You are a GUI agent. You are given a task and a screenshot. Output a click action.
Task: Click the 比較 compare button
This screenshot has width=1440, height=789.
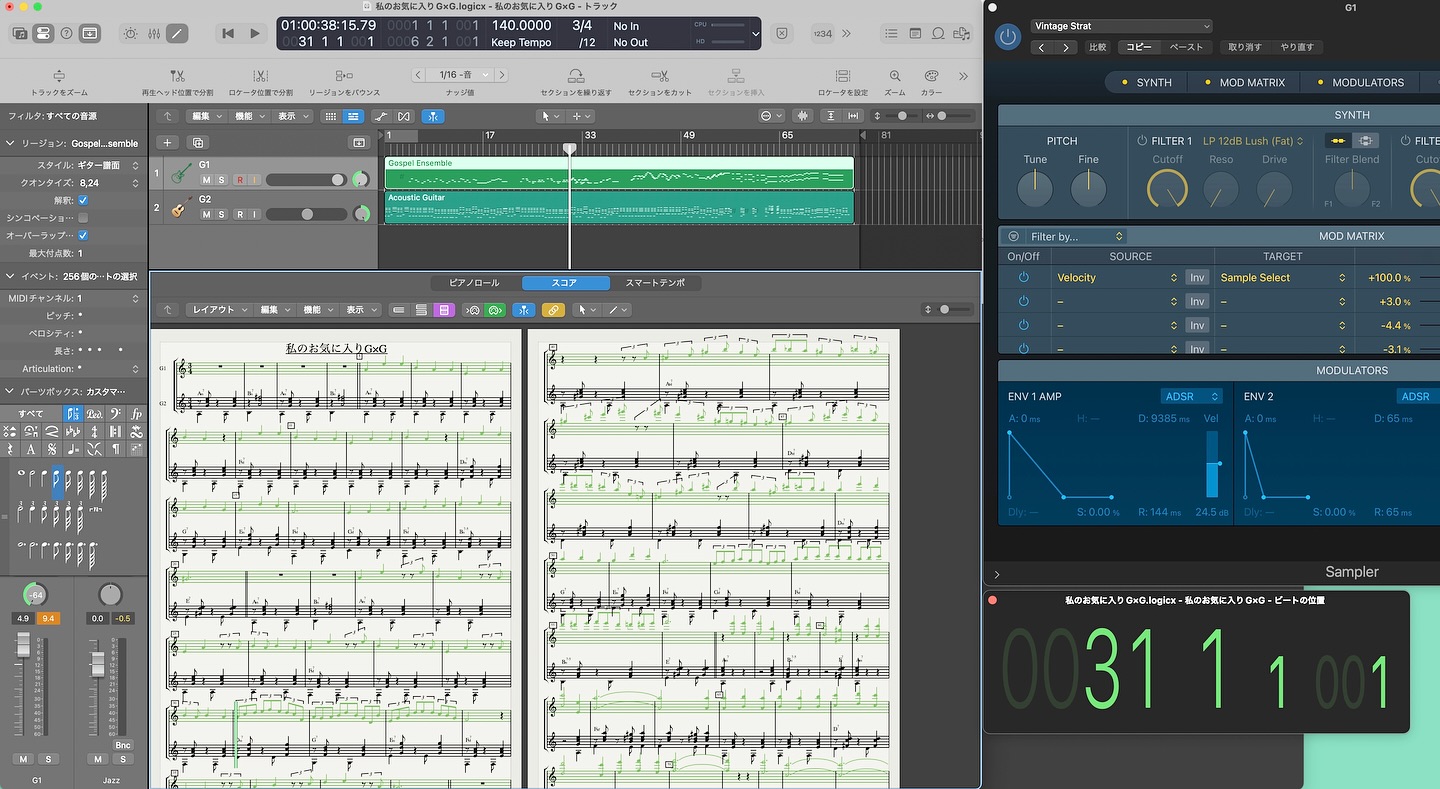click(x=1097, y=47)
